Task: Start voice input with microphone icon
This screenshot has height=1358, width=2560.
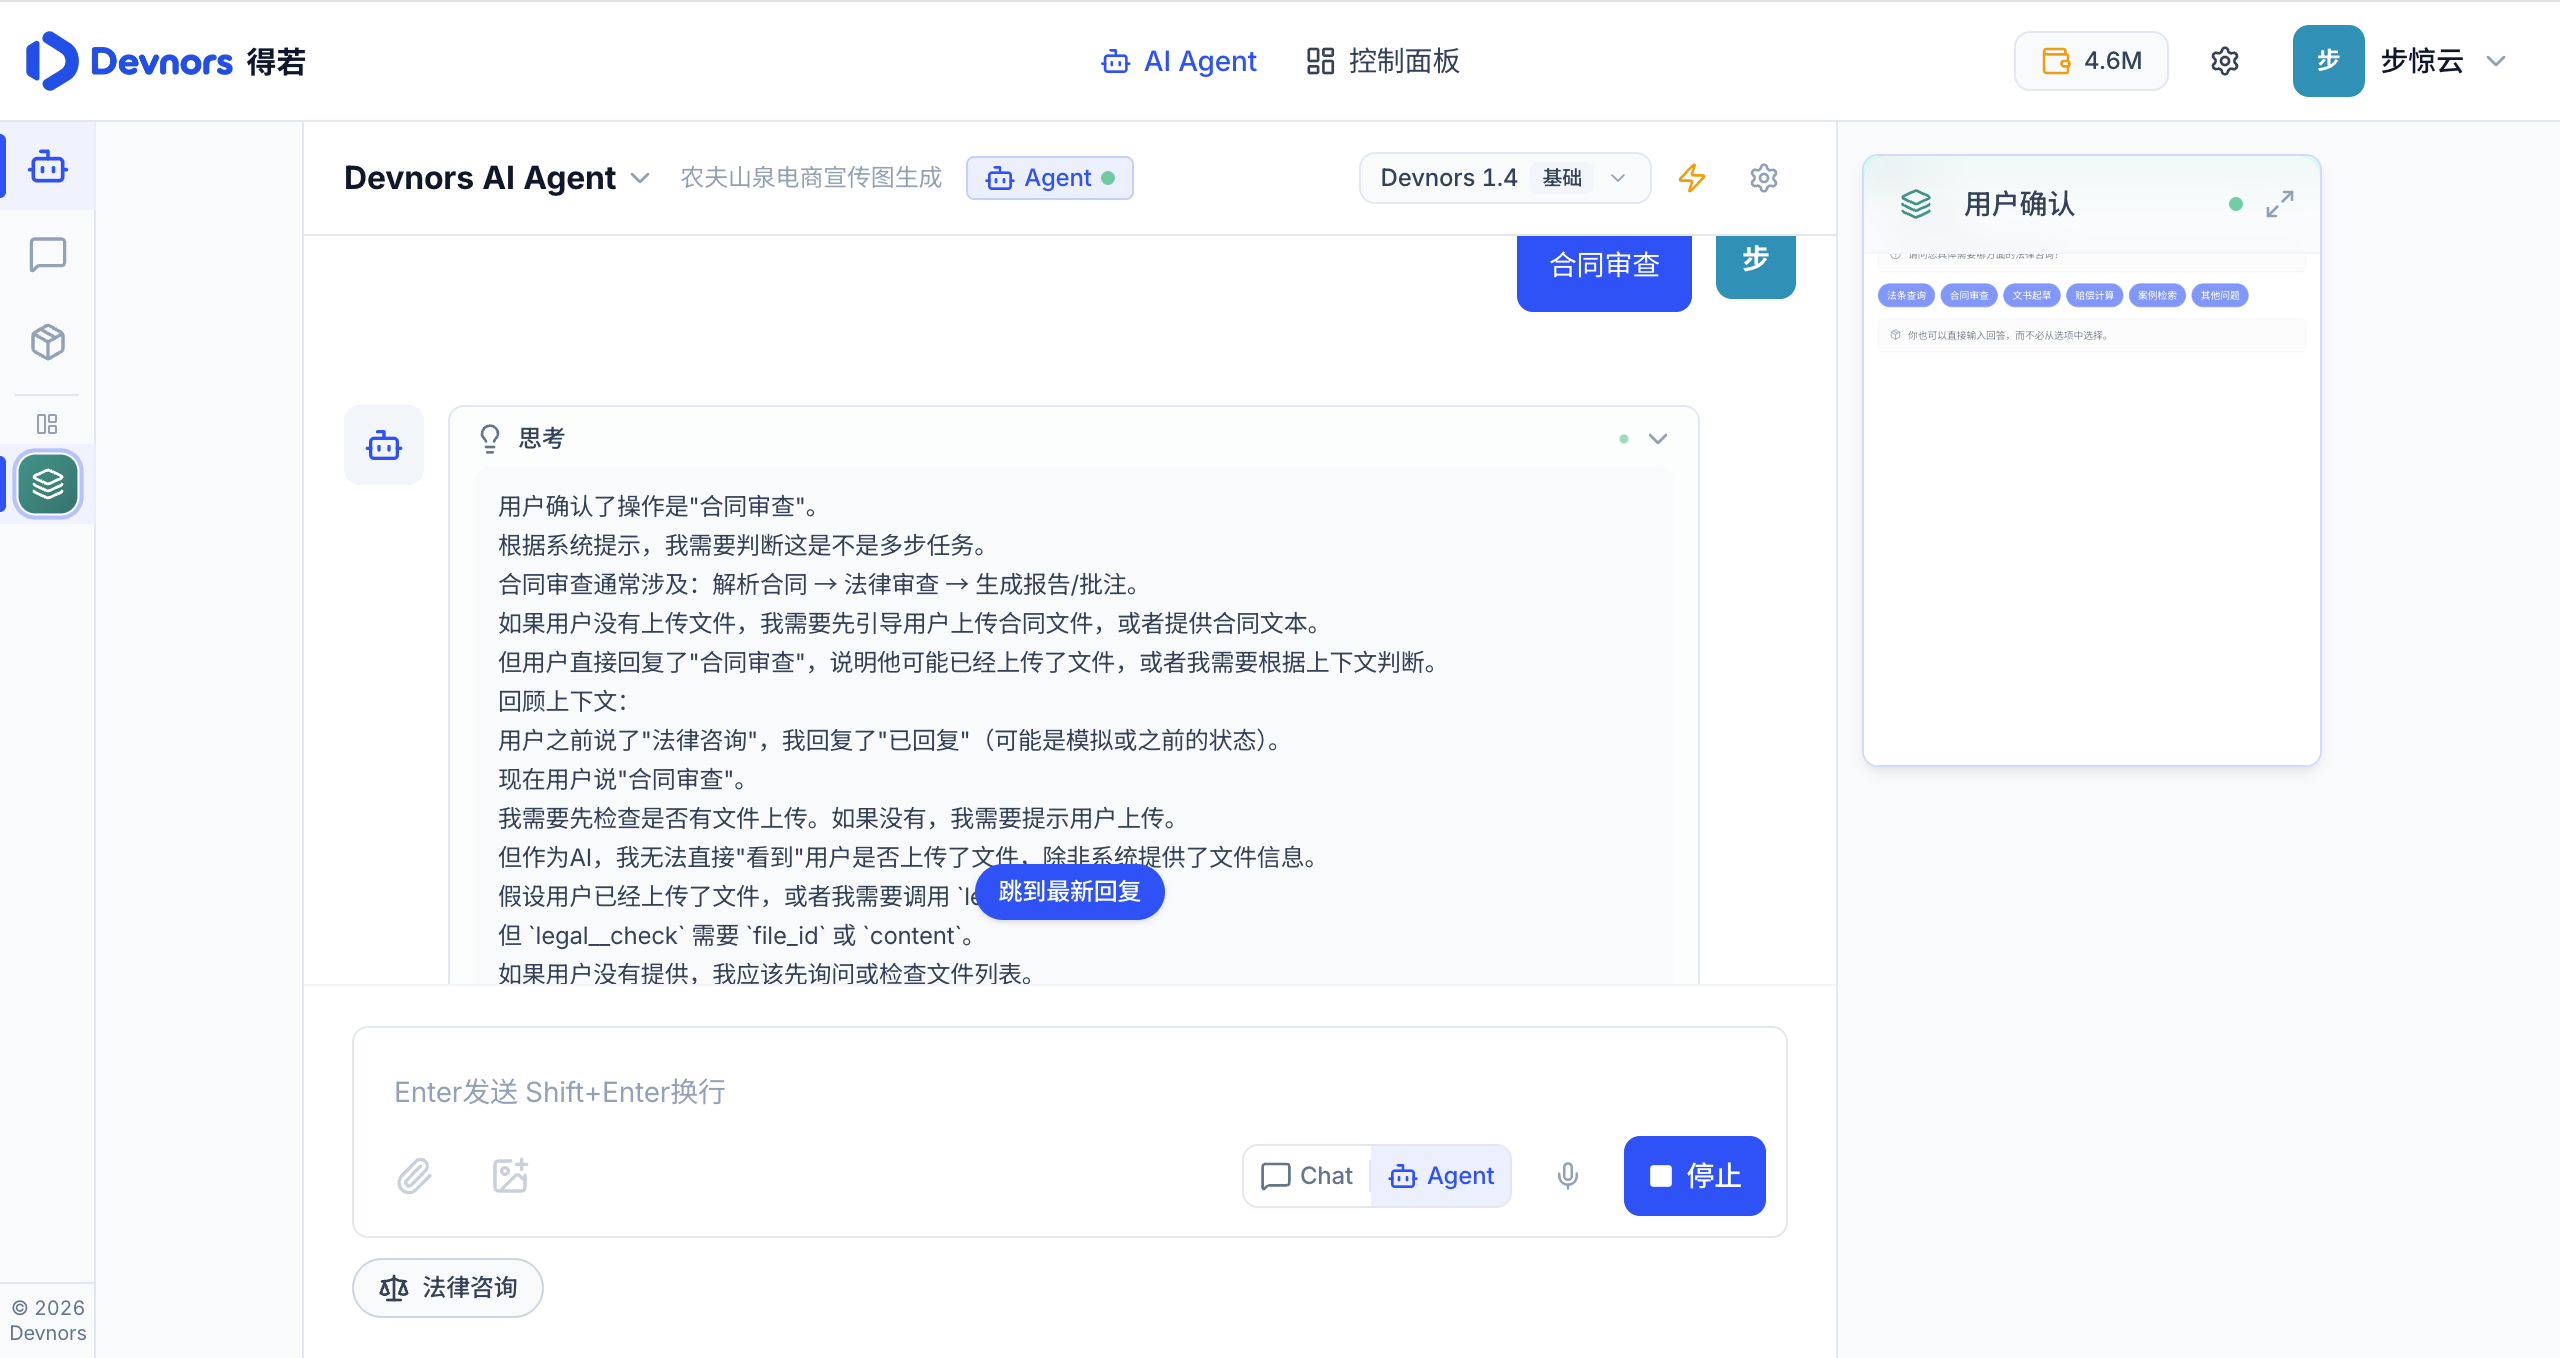Action: pyautogui.click(x=1568, y=1176)
